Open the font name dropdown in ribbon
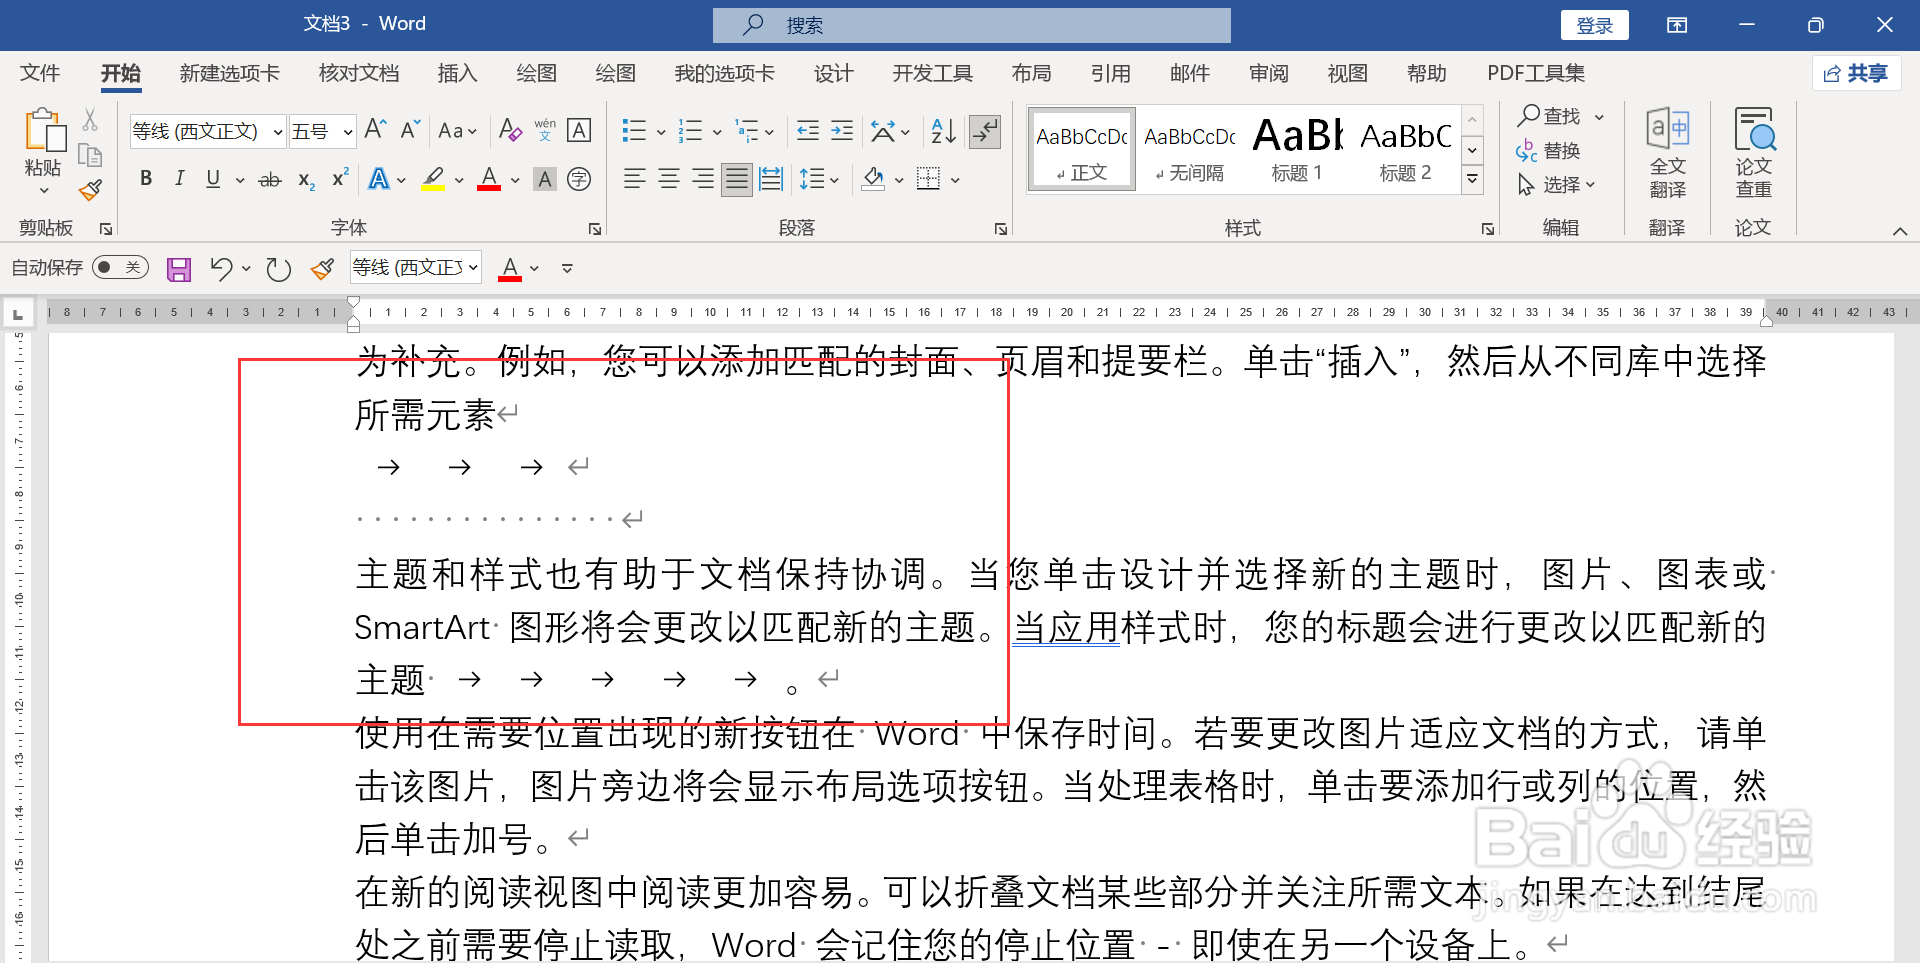 pos(277,132)
